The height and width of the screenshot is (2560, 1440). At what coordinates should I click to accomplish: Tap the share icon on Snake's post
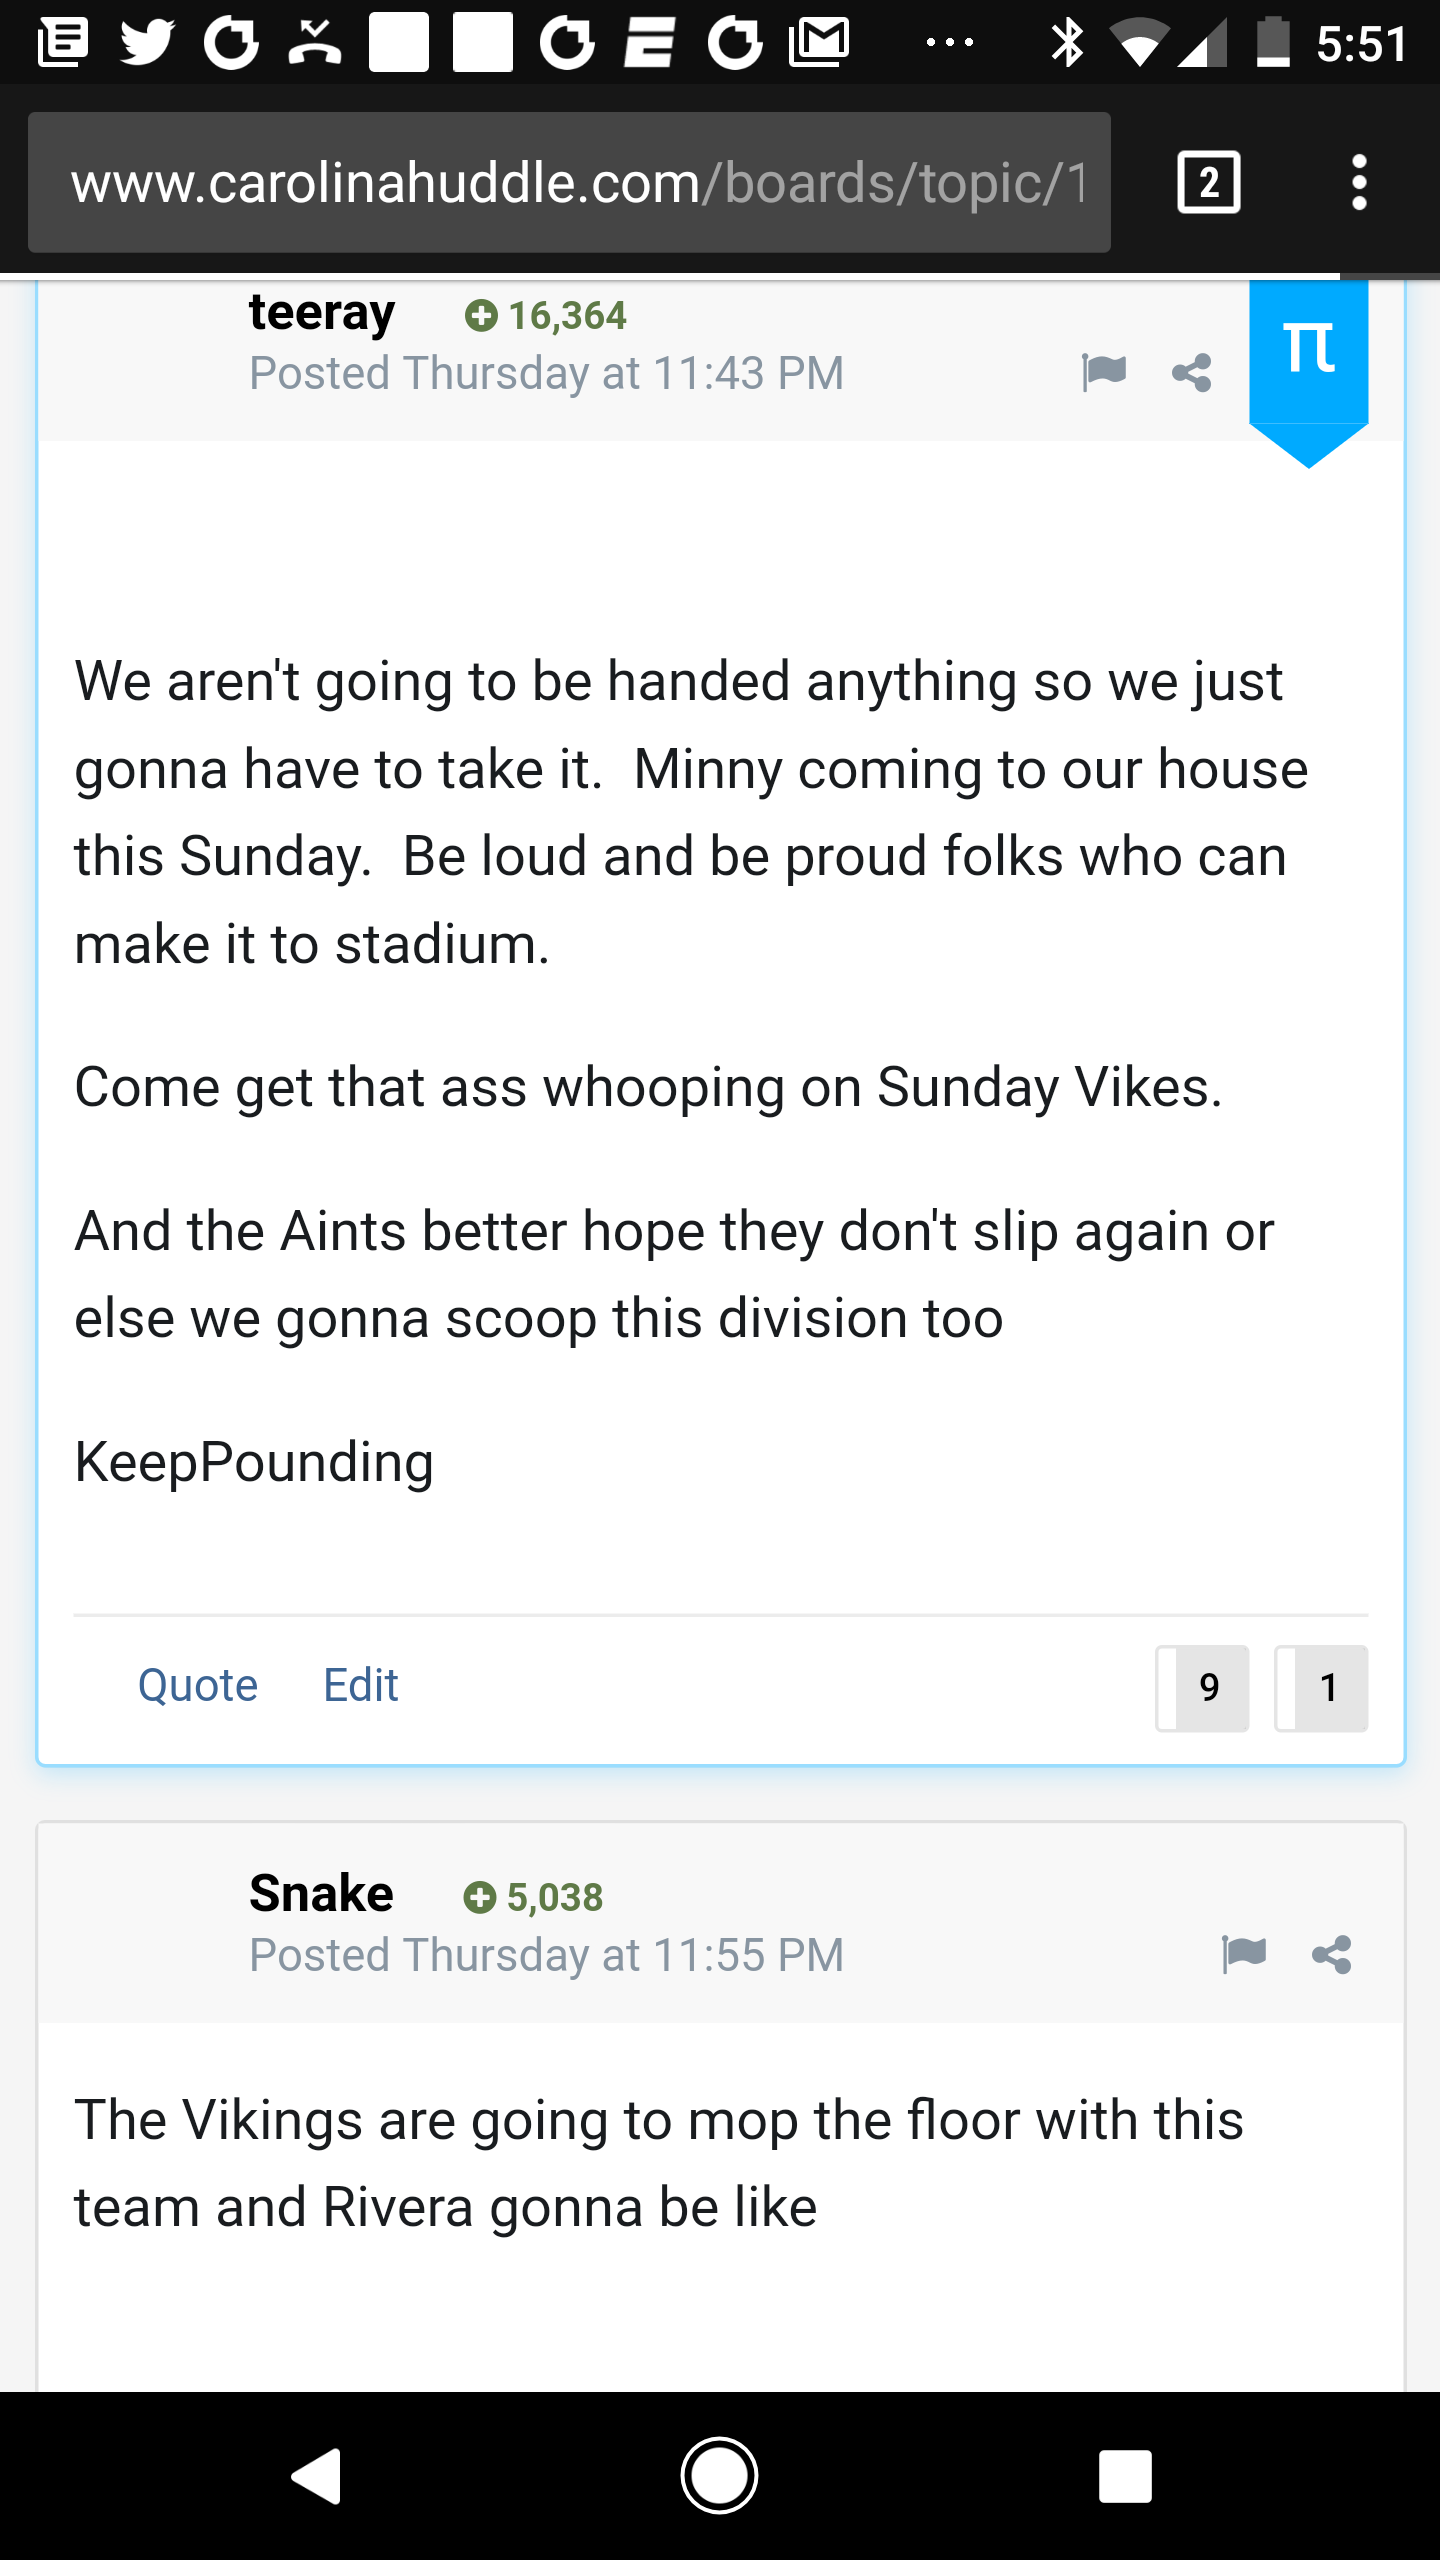(x=1331, y=1954)
